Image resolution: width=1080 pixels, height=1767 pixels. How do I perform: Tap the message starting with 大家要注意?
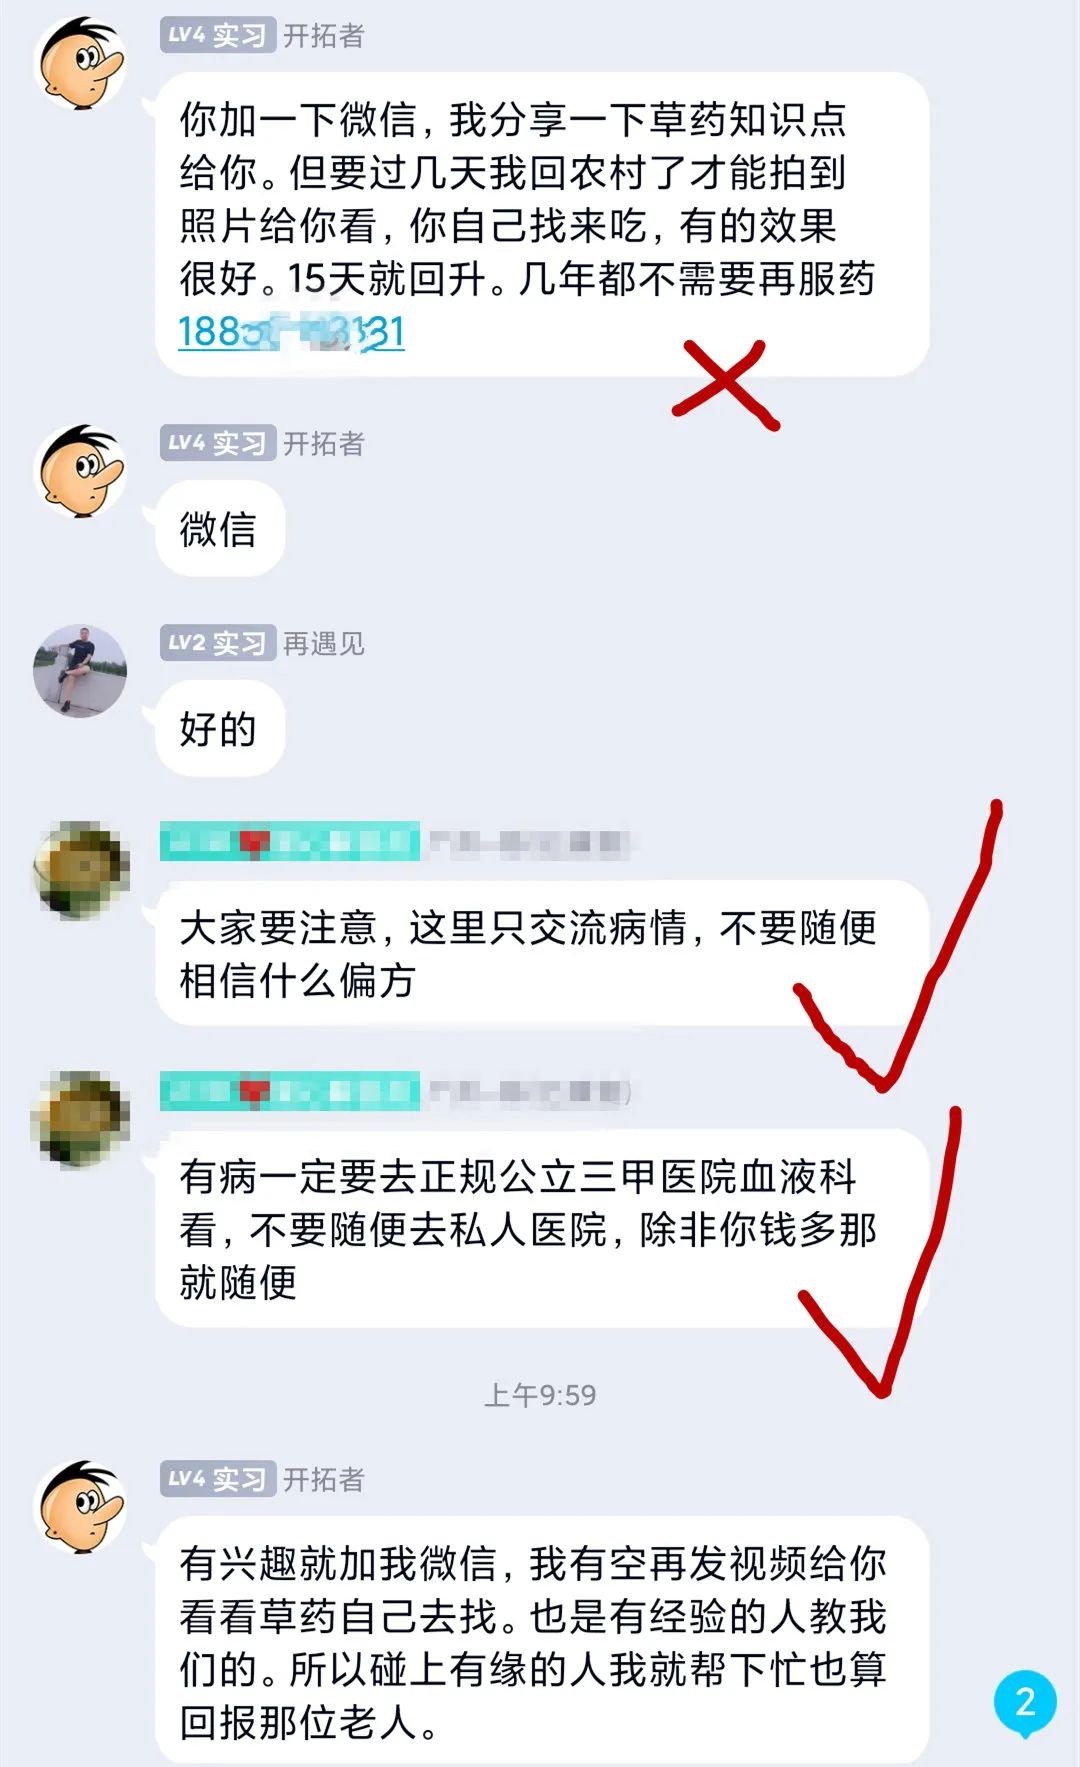coord(542,953)
